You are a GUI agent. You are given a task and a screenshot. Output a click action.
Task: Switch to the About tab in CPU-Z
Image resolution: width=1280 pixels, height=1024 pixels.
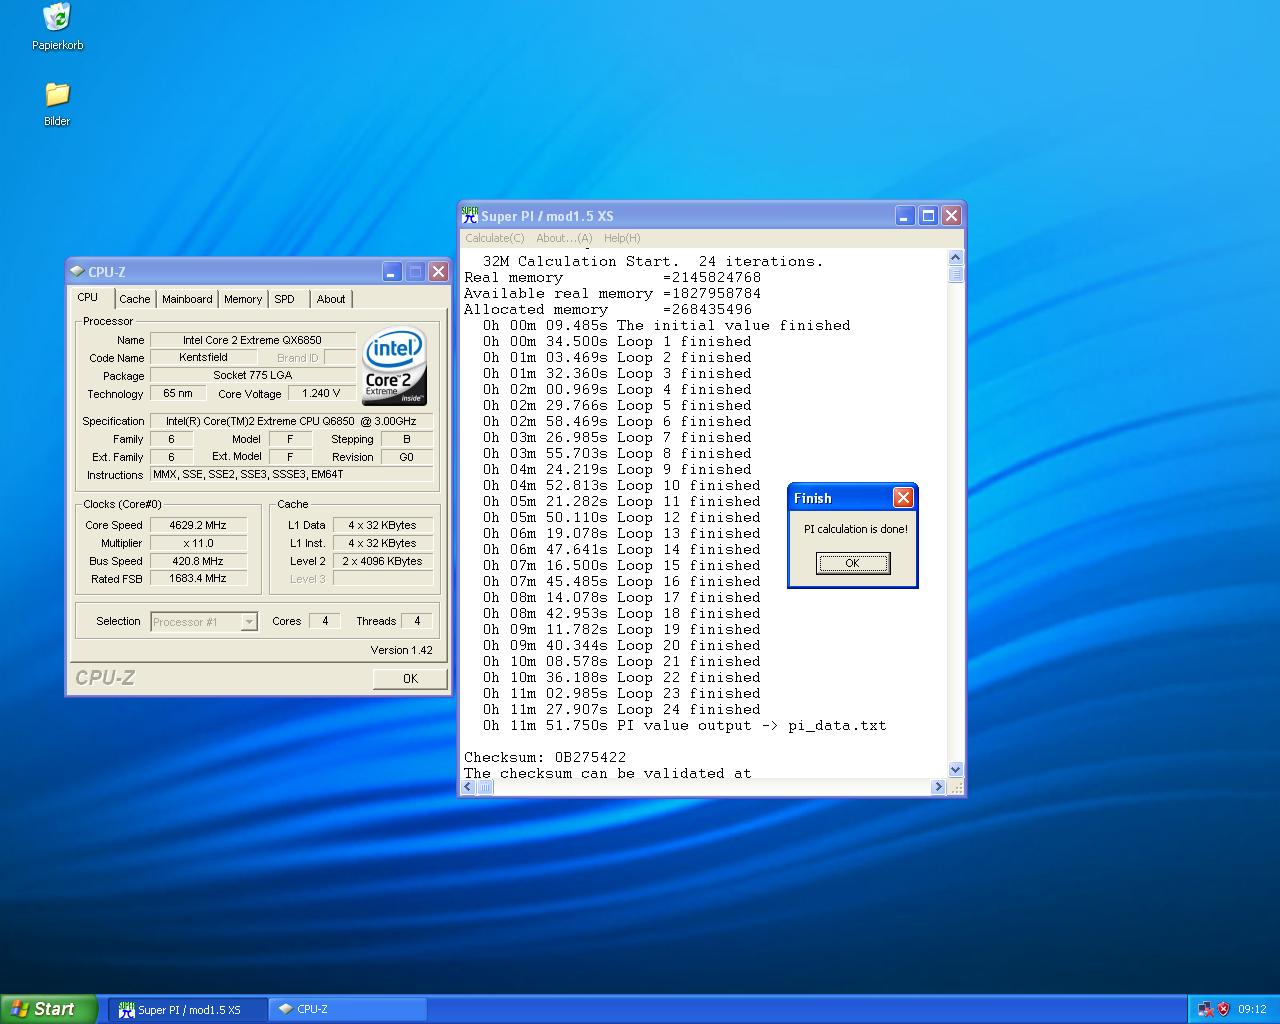pos(331,299)
